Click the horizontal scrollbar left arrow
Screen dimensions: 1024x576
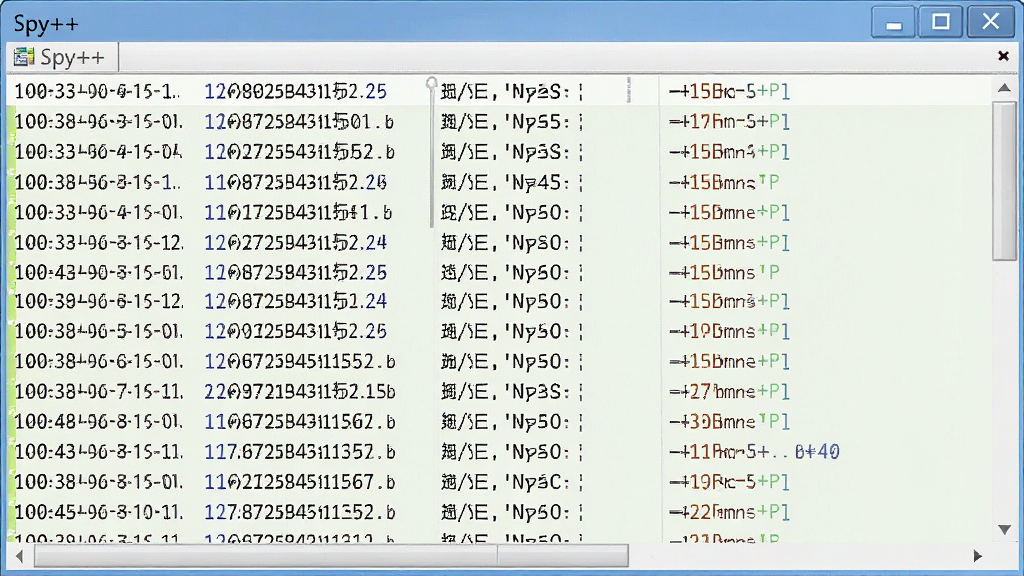(x=19, y=556)
